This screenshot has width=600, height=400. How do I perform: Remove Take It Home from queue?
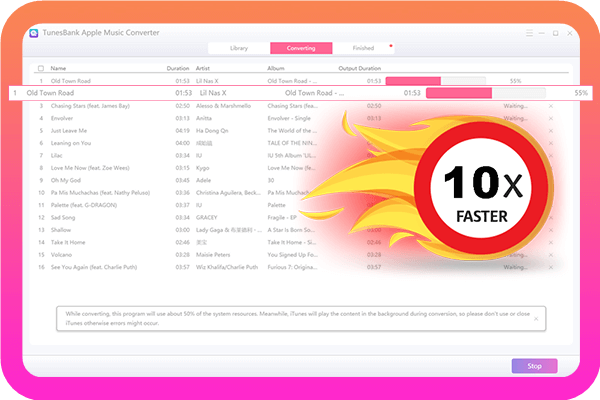point(551,243)
